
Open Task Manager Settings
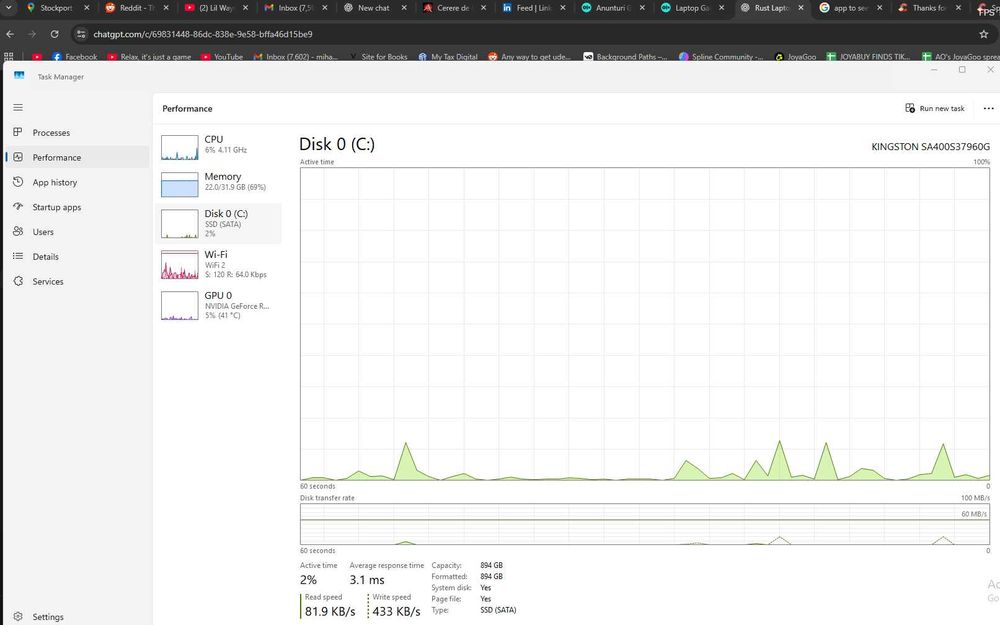point(77,617)
